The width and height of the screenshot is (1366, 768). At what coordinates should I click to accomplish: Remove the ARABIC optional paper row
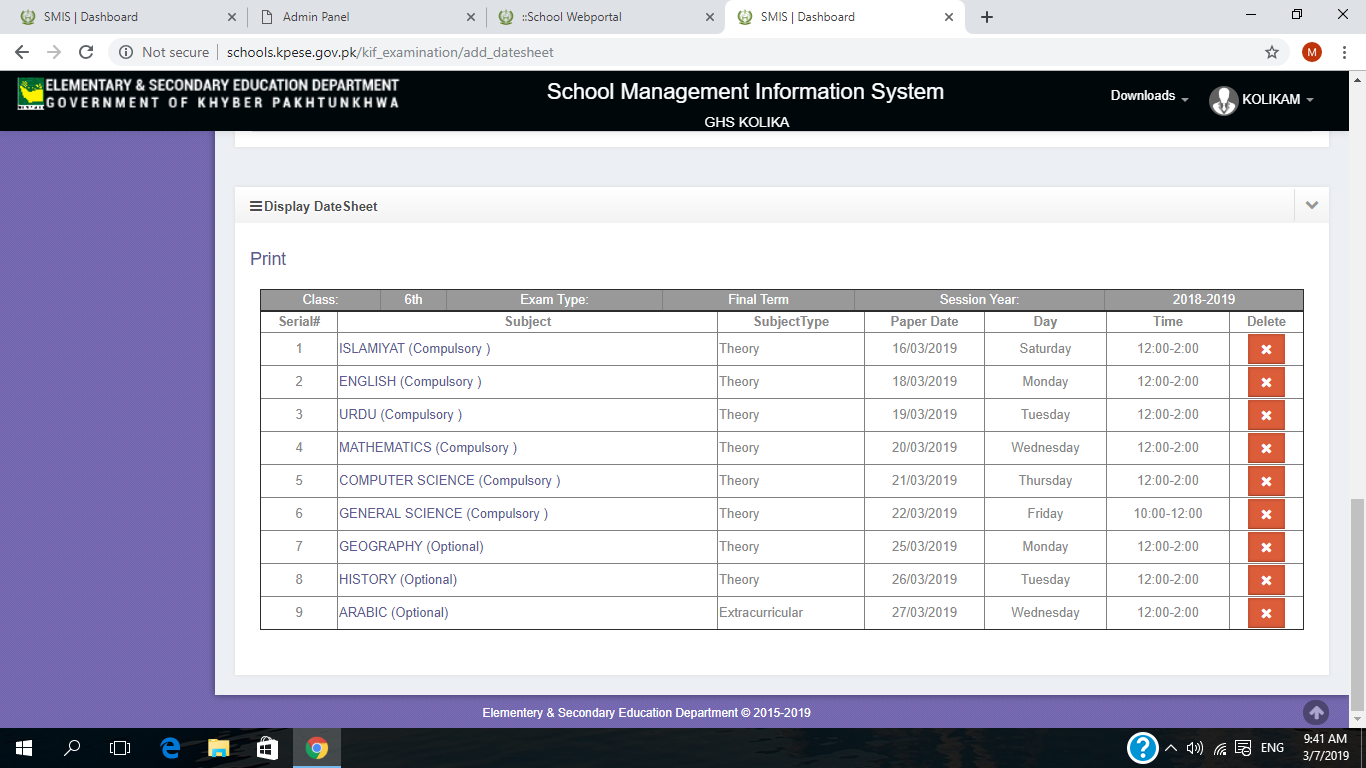pos(1266,613)
